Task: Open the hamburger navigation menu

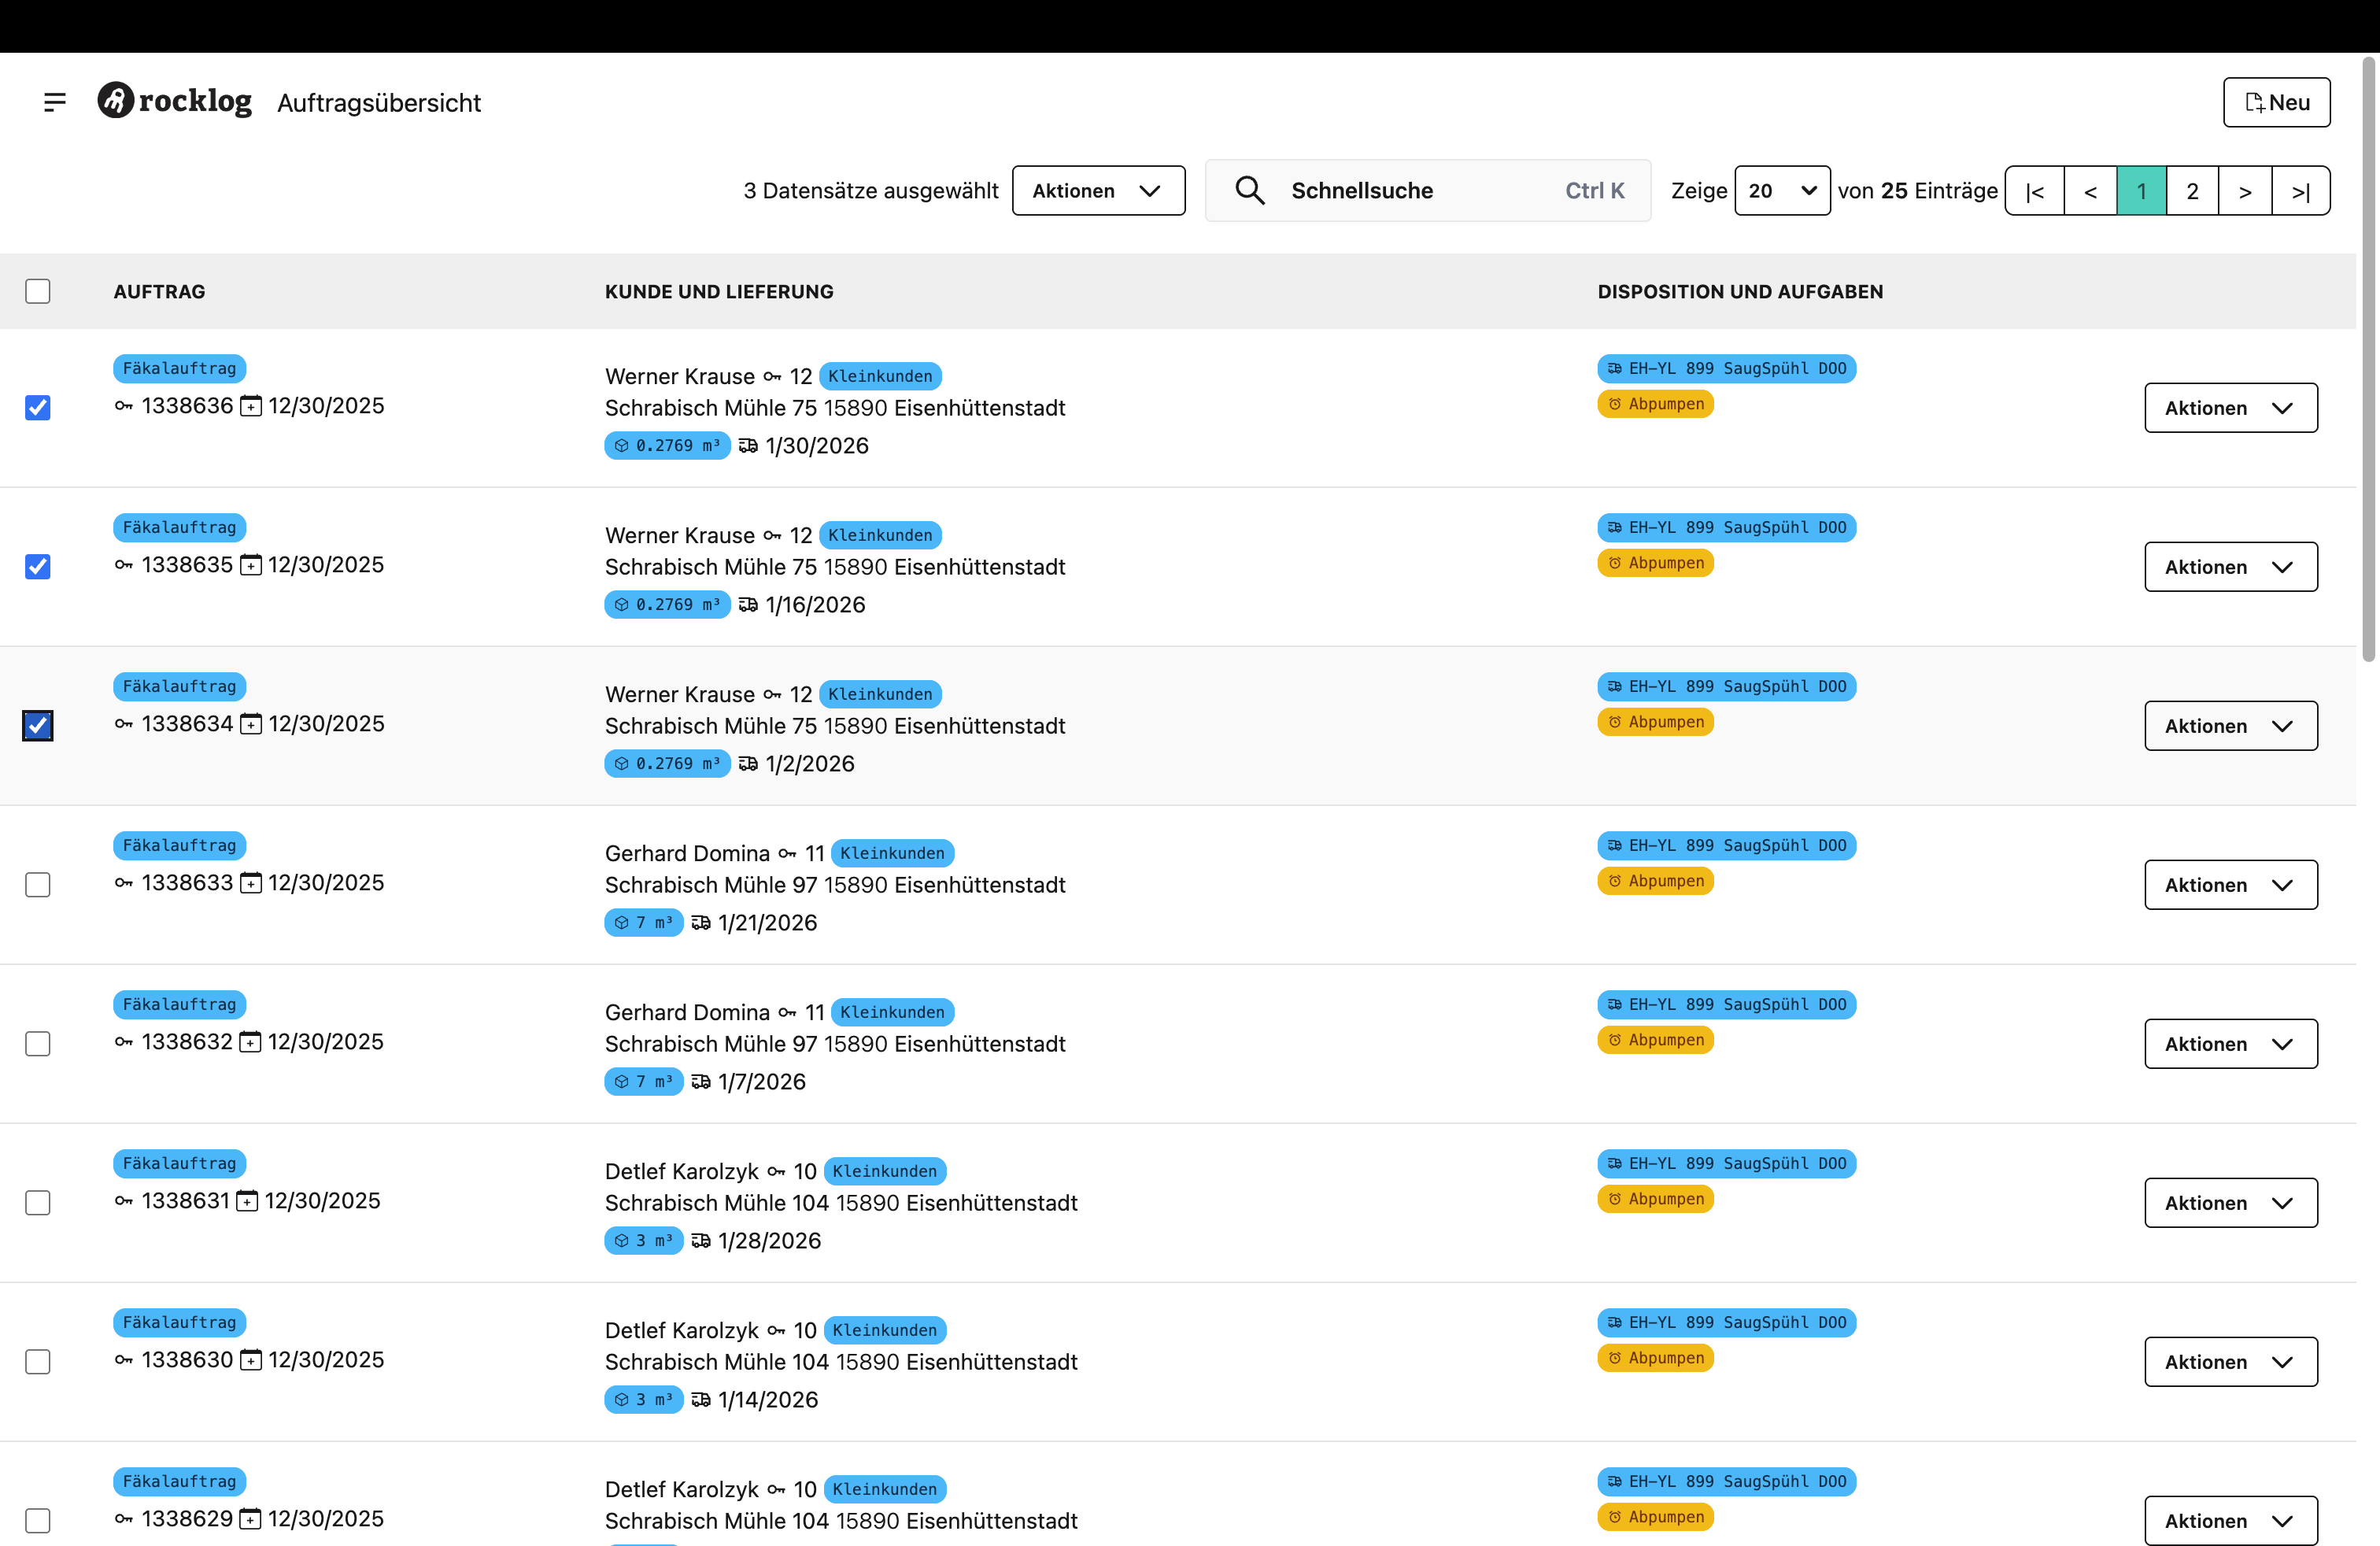Action: pyautogui.click(x=55, y=102)
